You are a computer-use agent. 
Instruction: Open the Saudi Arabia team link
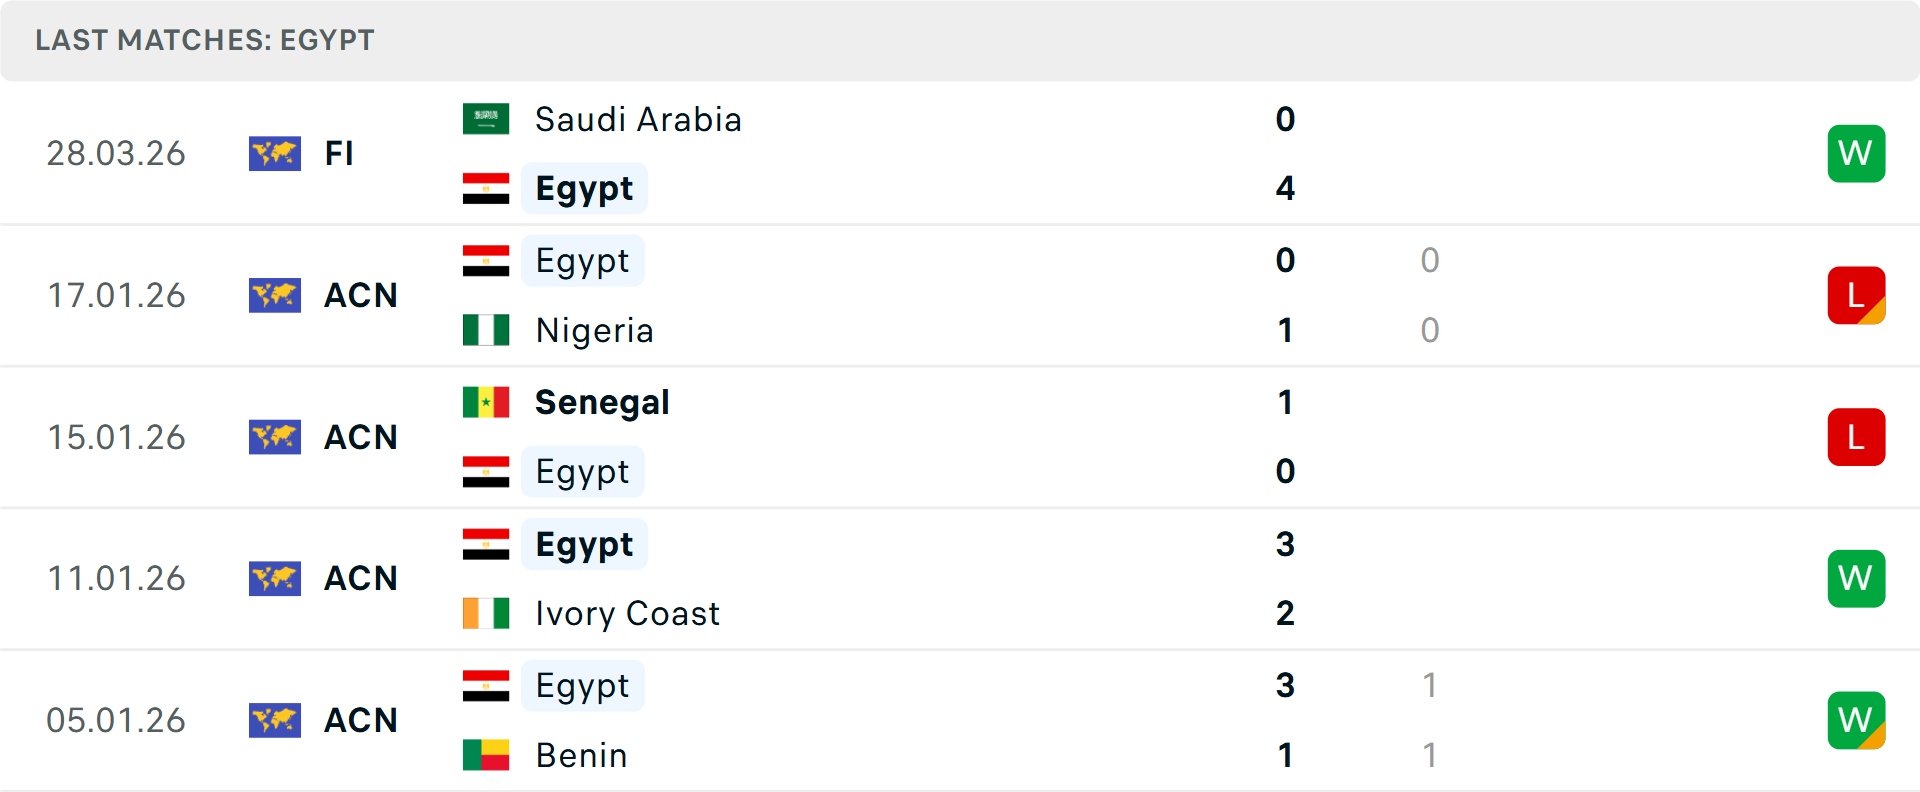click(638, 120)
